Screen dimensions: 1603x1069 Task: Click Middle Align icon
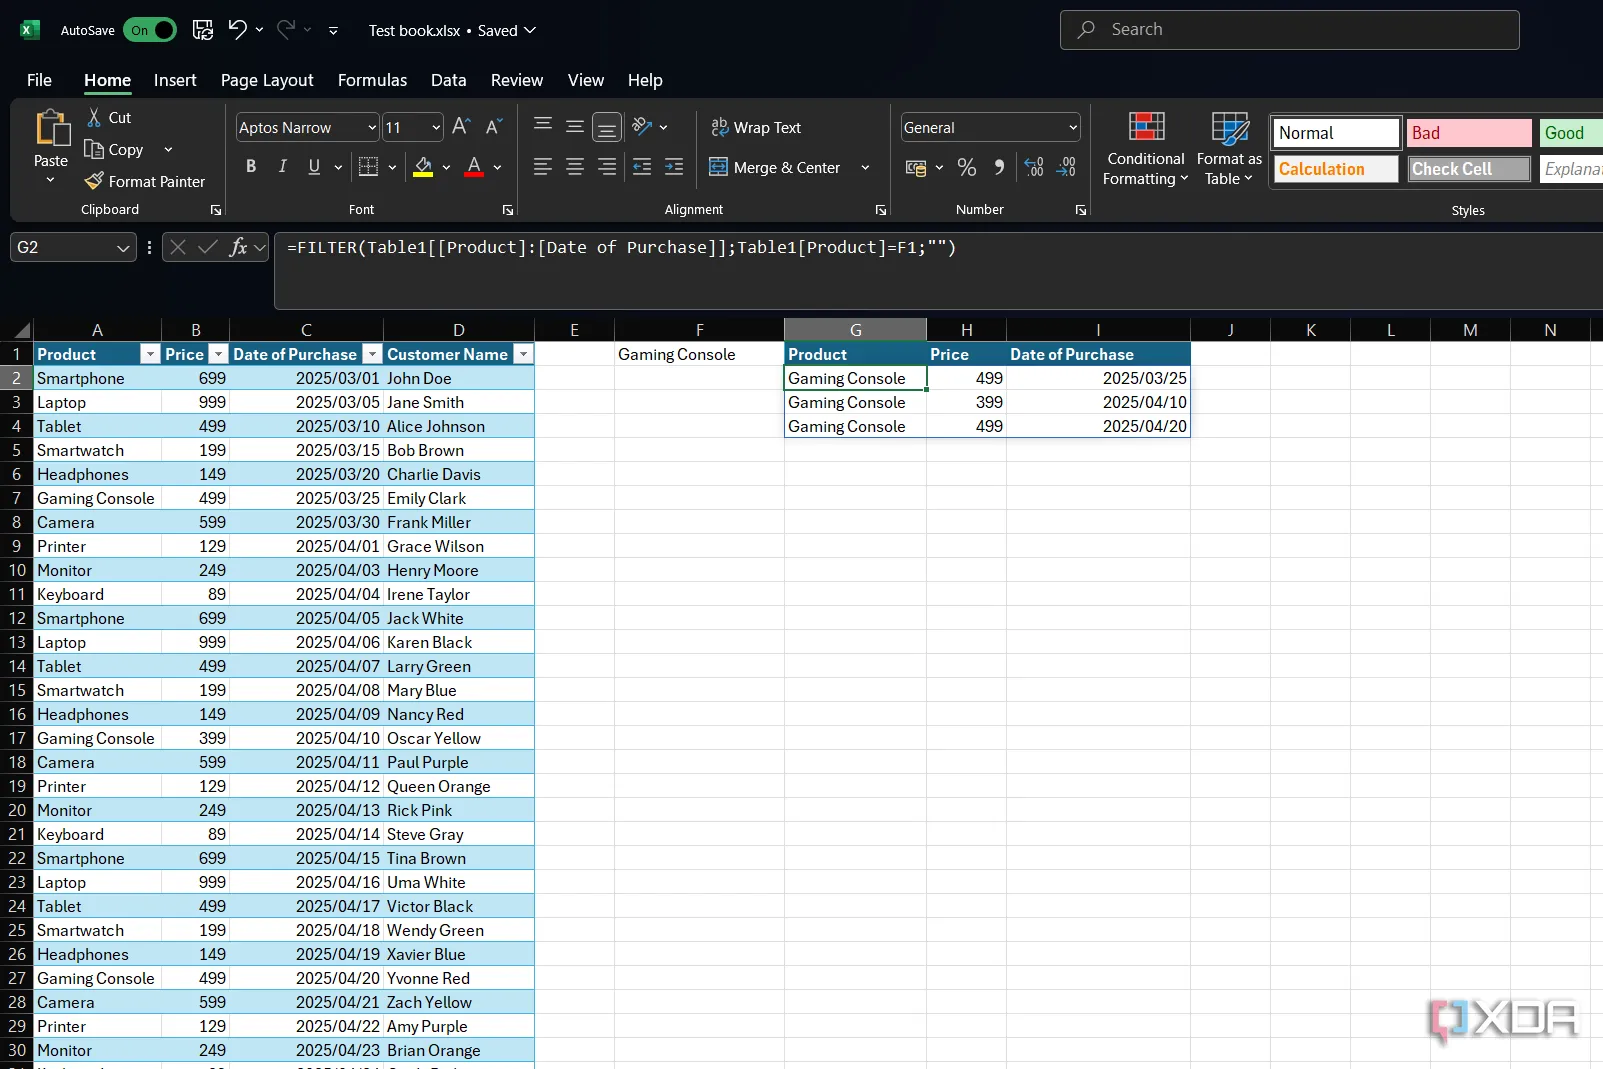tap(575, 126)
